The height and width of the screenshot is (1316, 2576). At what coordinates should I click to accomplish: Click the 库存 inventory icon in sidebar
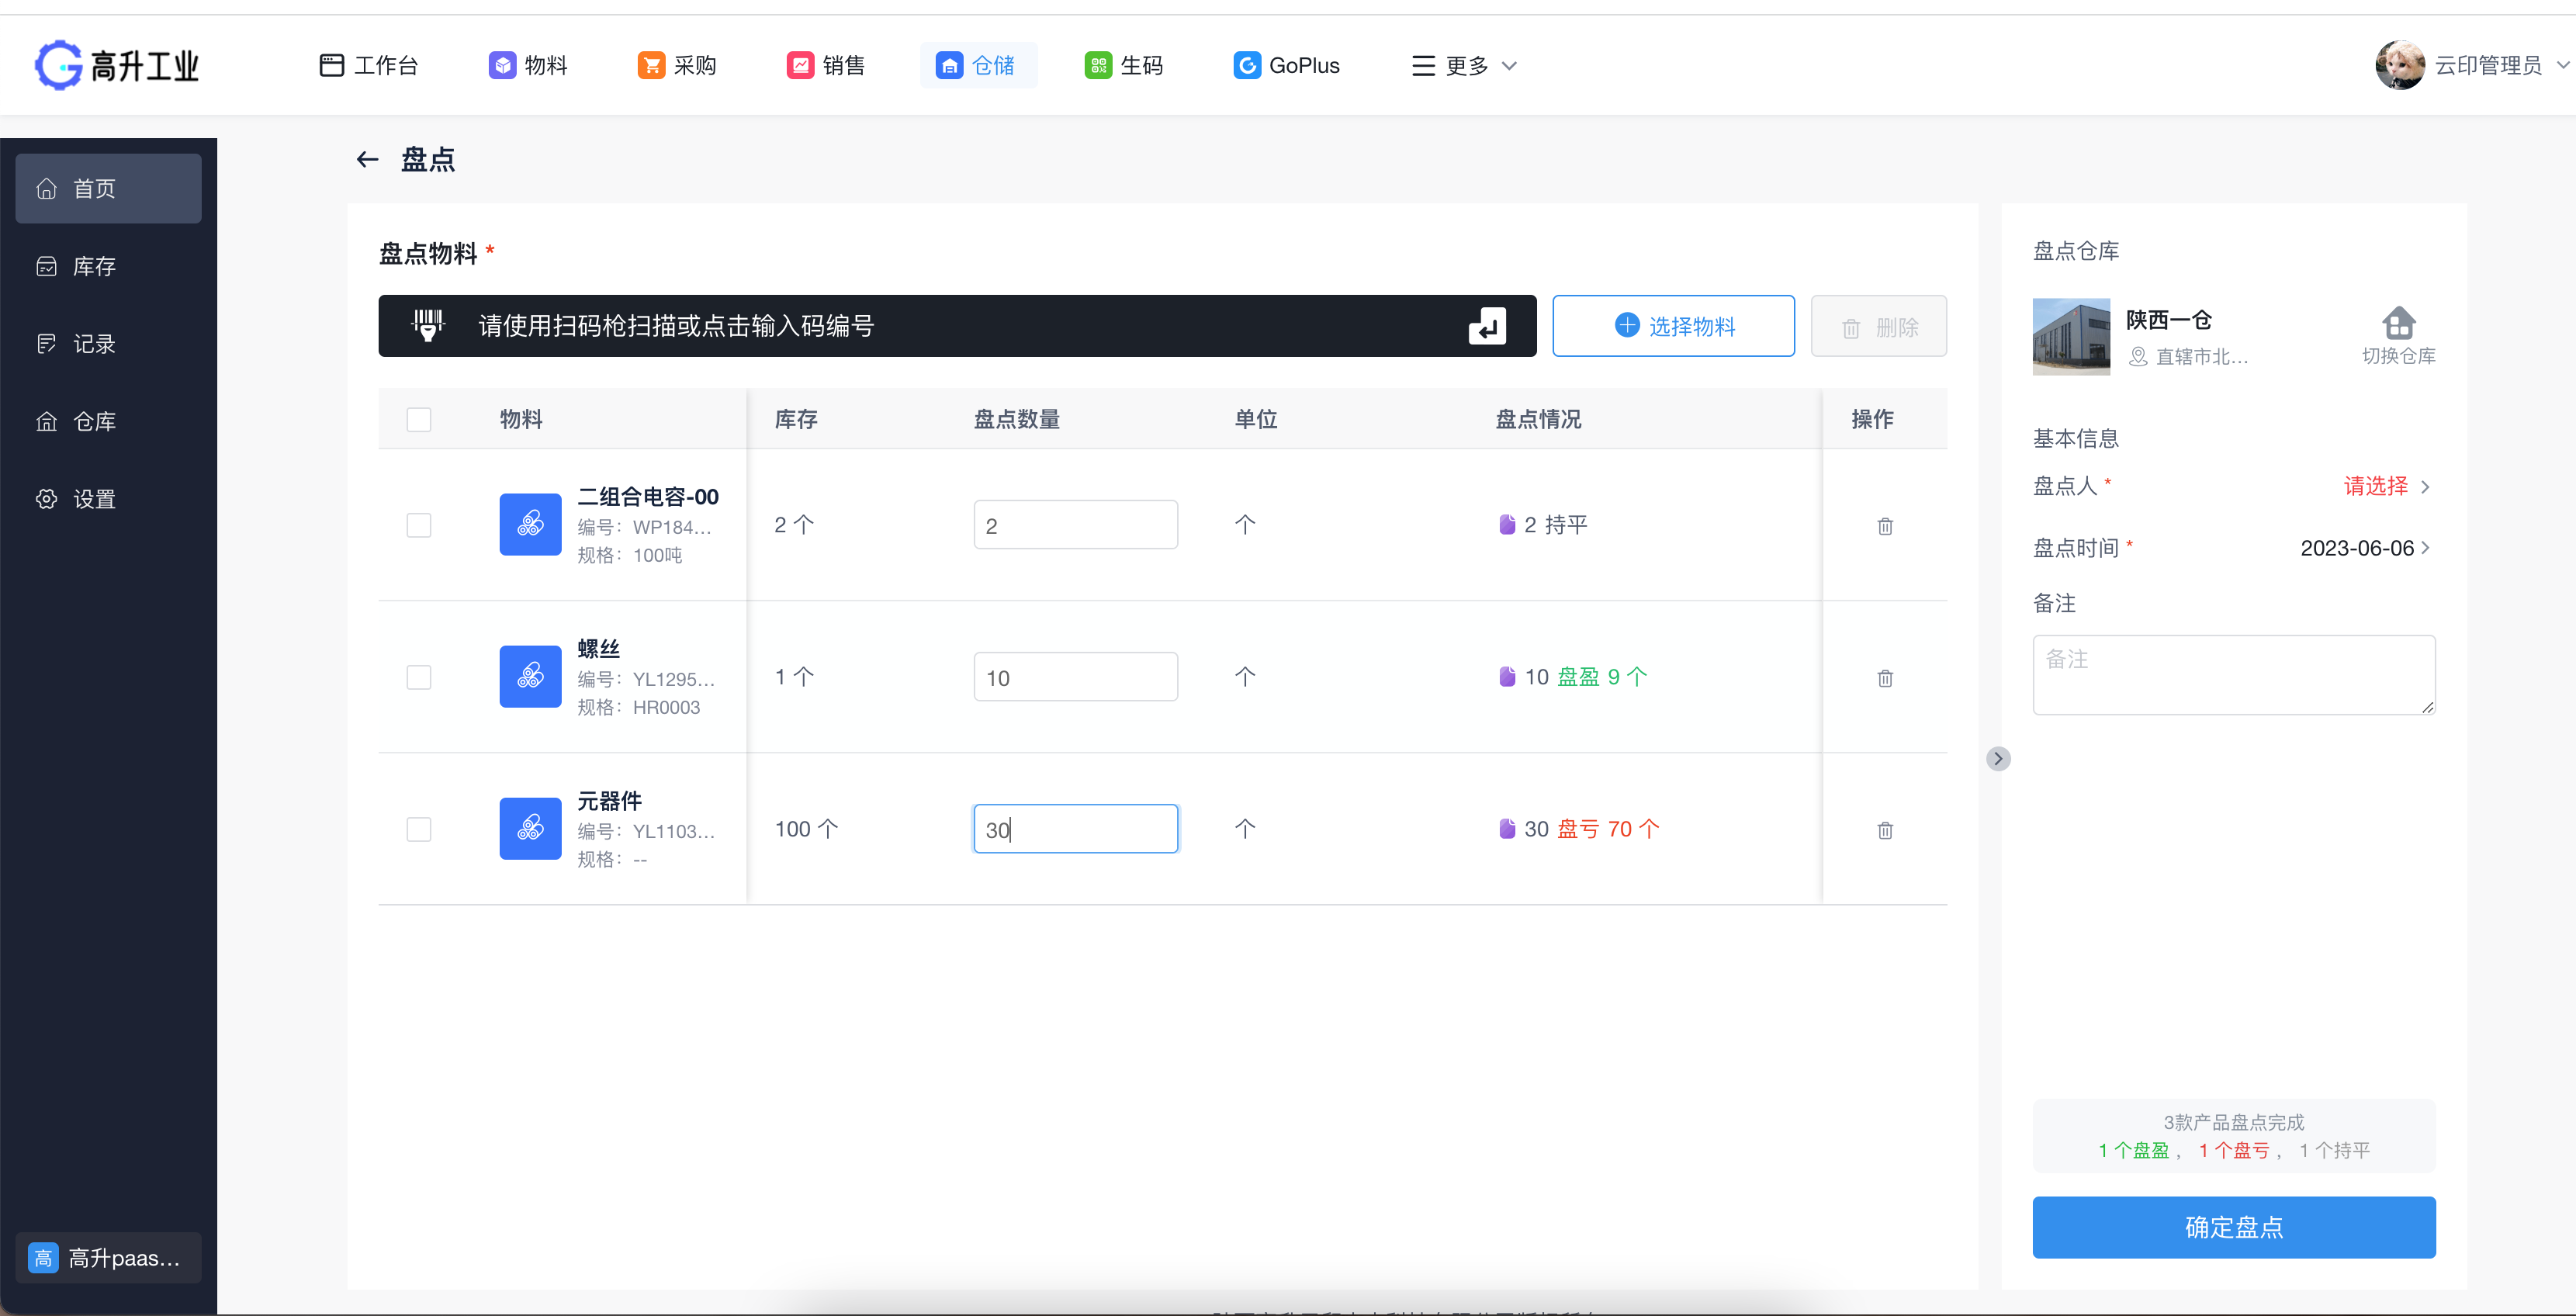tap(46, 266)
